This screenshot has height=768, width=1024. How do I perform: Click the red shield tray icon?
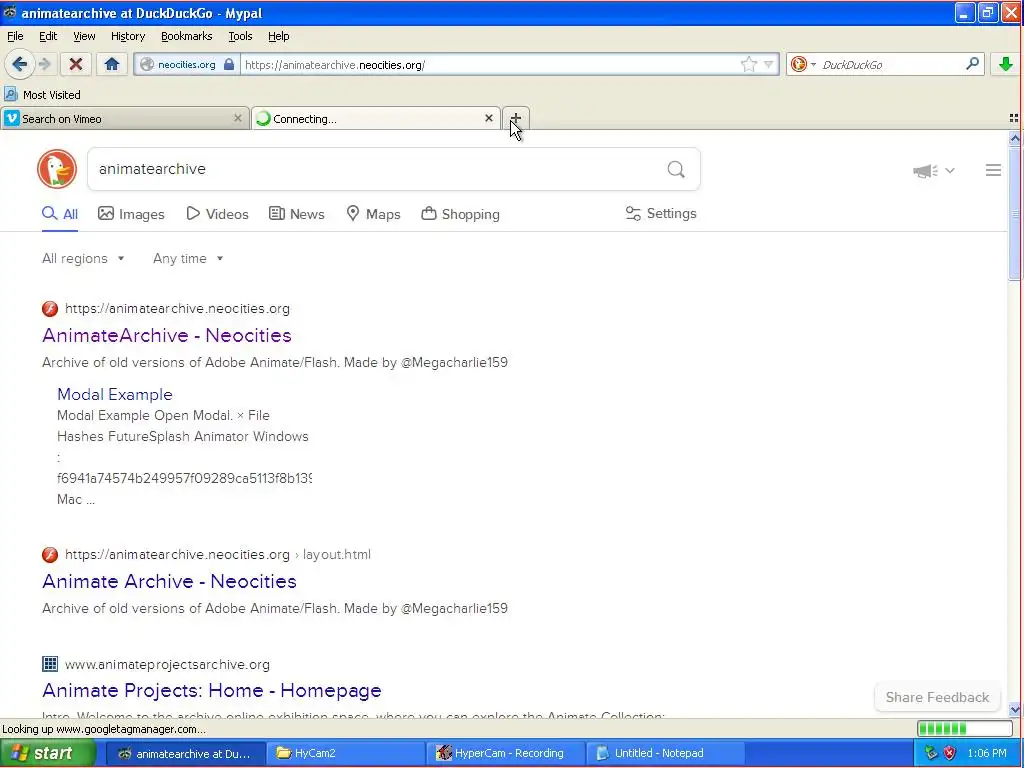point(950,753)
